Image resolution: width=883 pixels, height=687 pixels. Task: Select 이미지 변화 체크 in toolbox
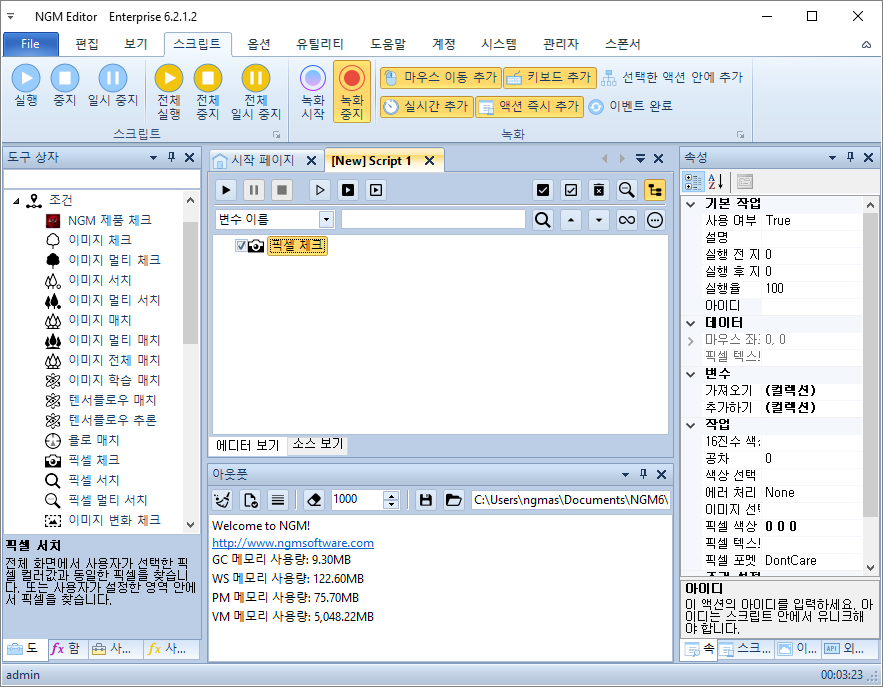(x=114, y=520)
